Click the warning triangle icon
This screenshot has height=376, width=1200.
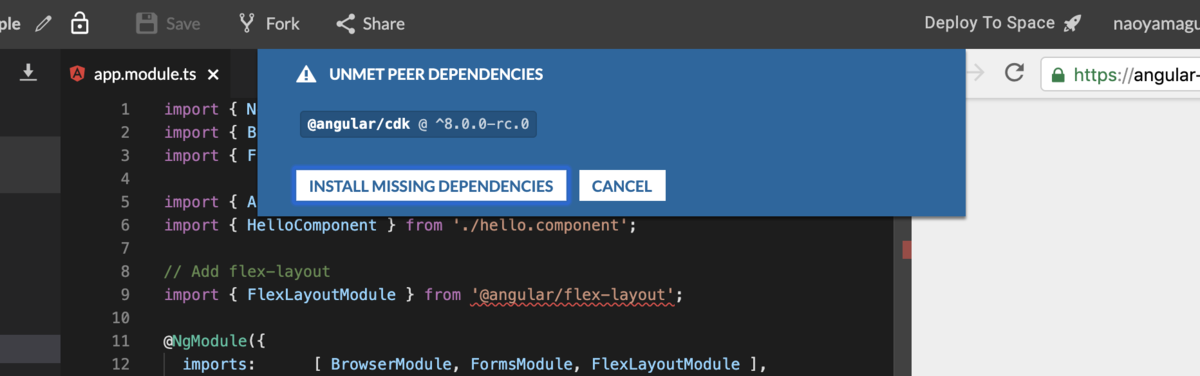click(307, 74)
